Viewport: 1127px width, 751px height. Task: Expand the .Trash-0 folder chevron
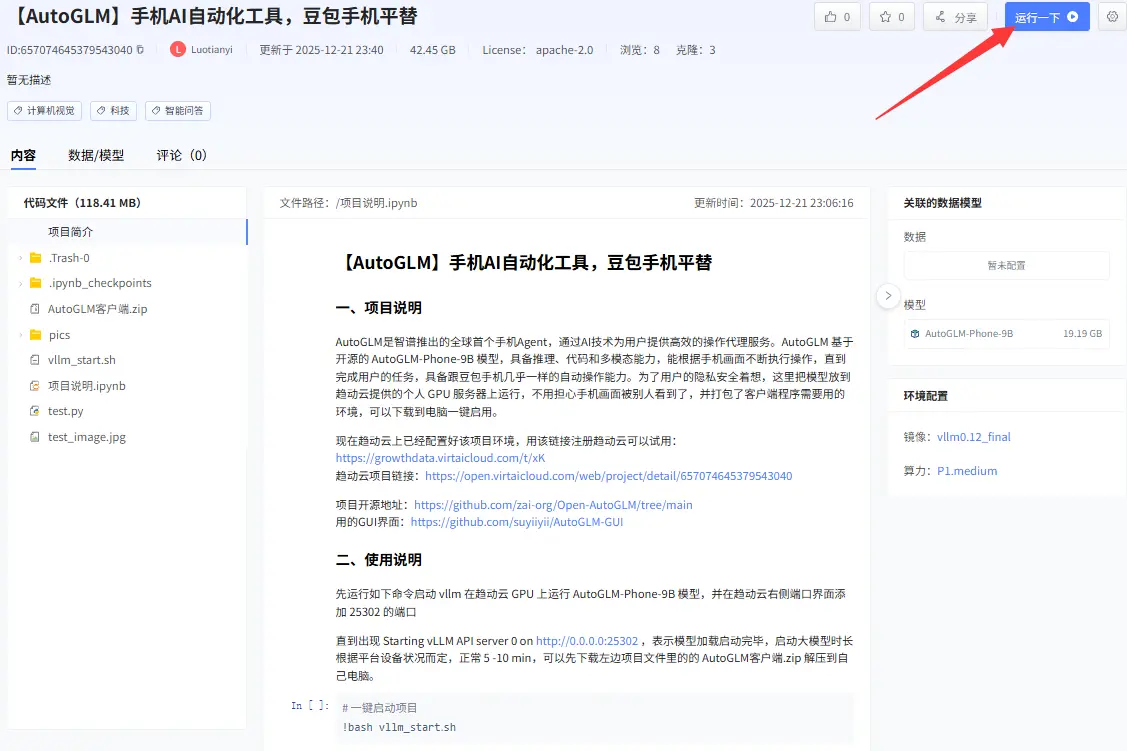click(x=21, y=258)
